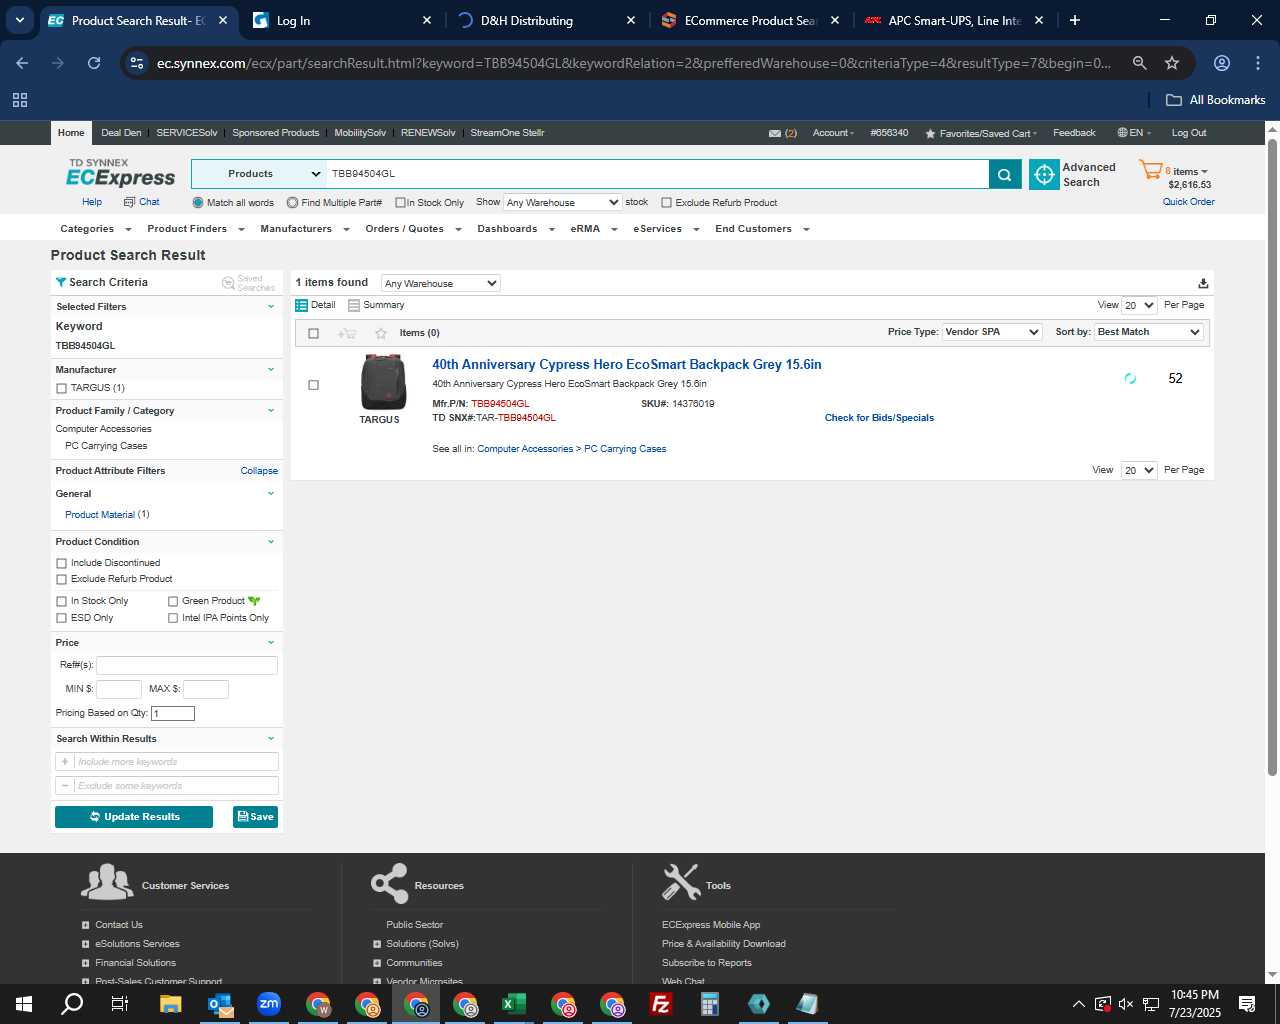Screen dimensions: 1280x1024
Task: Click the messages envelope icon in top bar
Action: (775, 133)
